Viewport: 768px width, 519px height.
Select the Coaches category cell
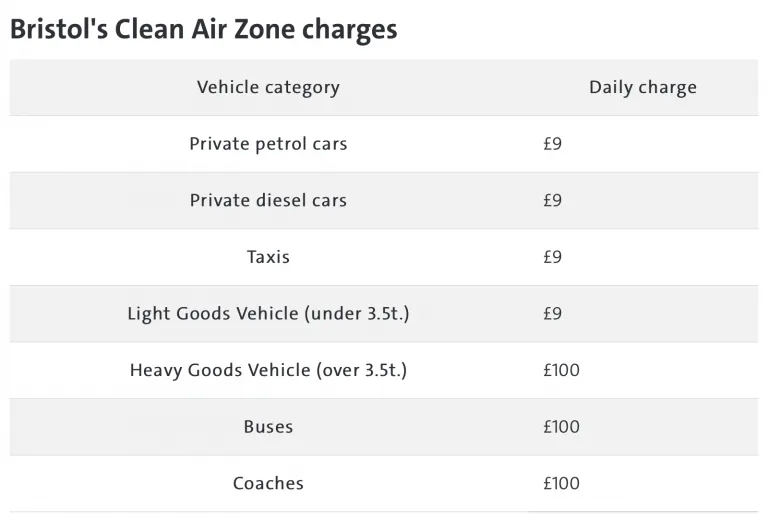point(268,484)
